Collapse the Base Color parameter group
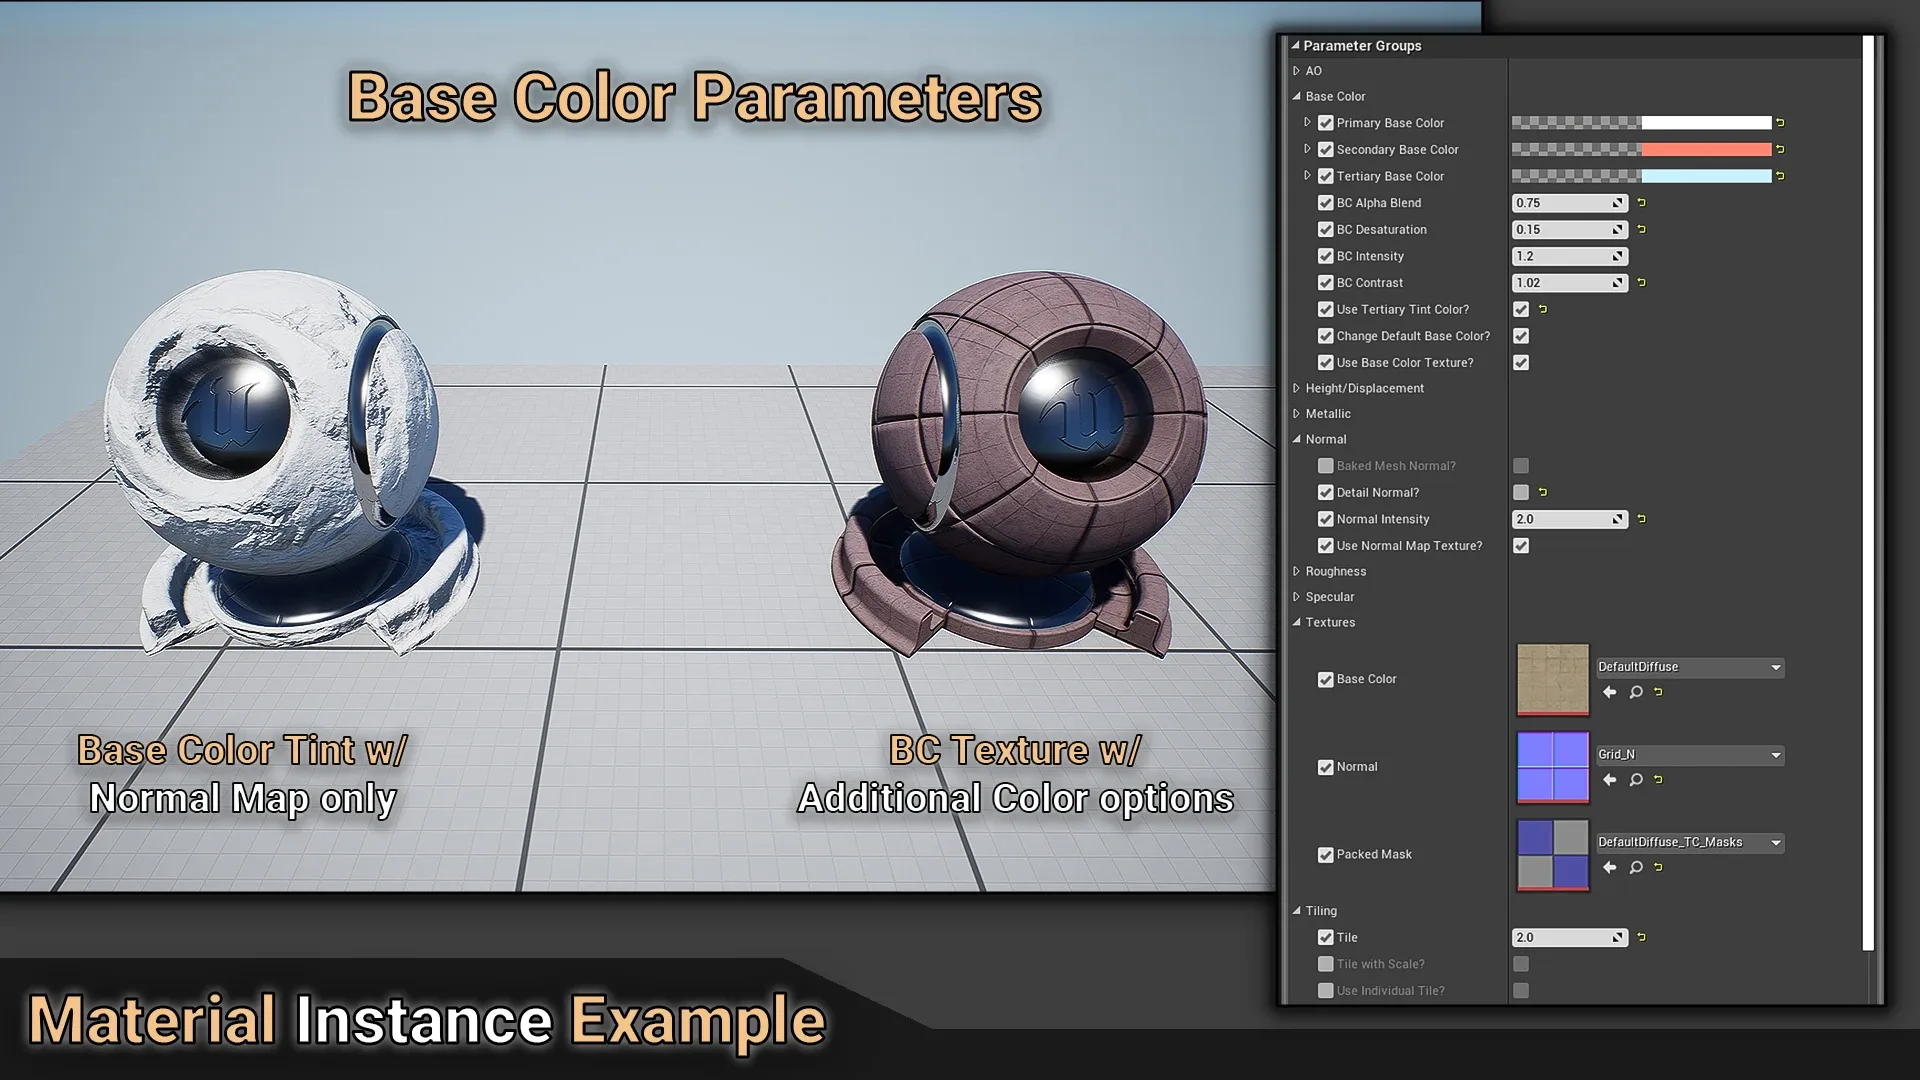Screen dimensions: 1920x1080 (1297, 96)
